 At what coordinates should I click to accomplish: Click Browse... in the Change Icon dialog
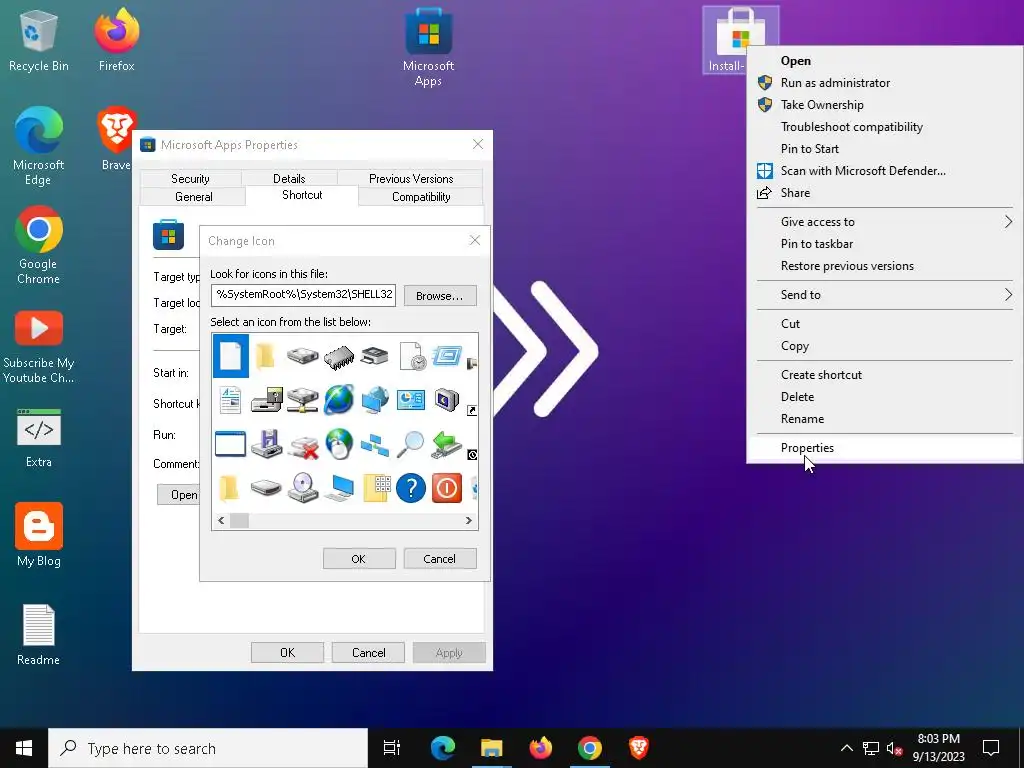point(440,296)
